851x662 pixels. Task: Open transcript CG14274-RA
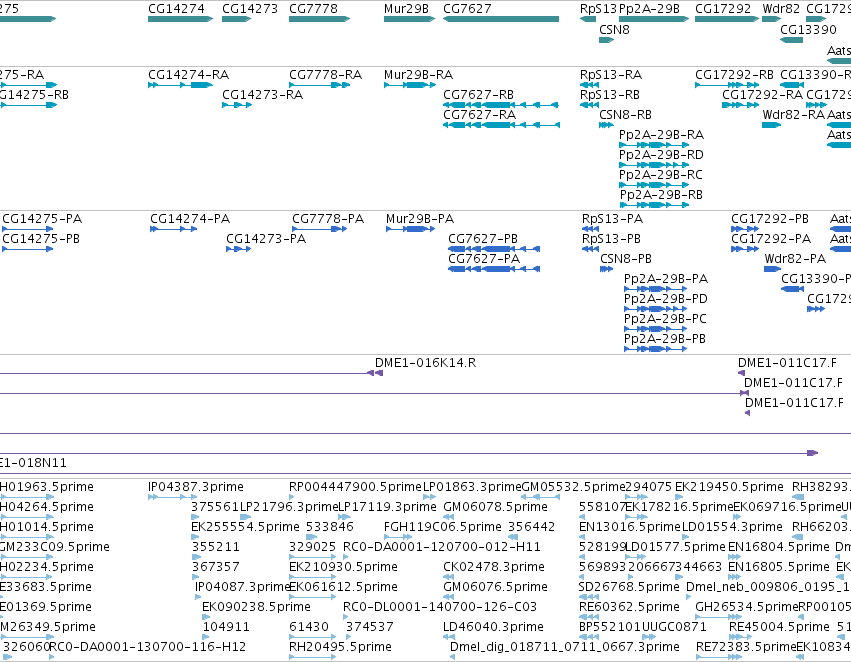pyautogui.click(x=188, y=74)
